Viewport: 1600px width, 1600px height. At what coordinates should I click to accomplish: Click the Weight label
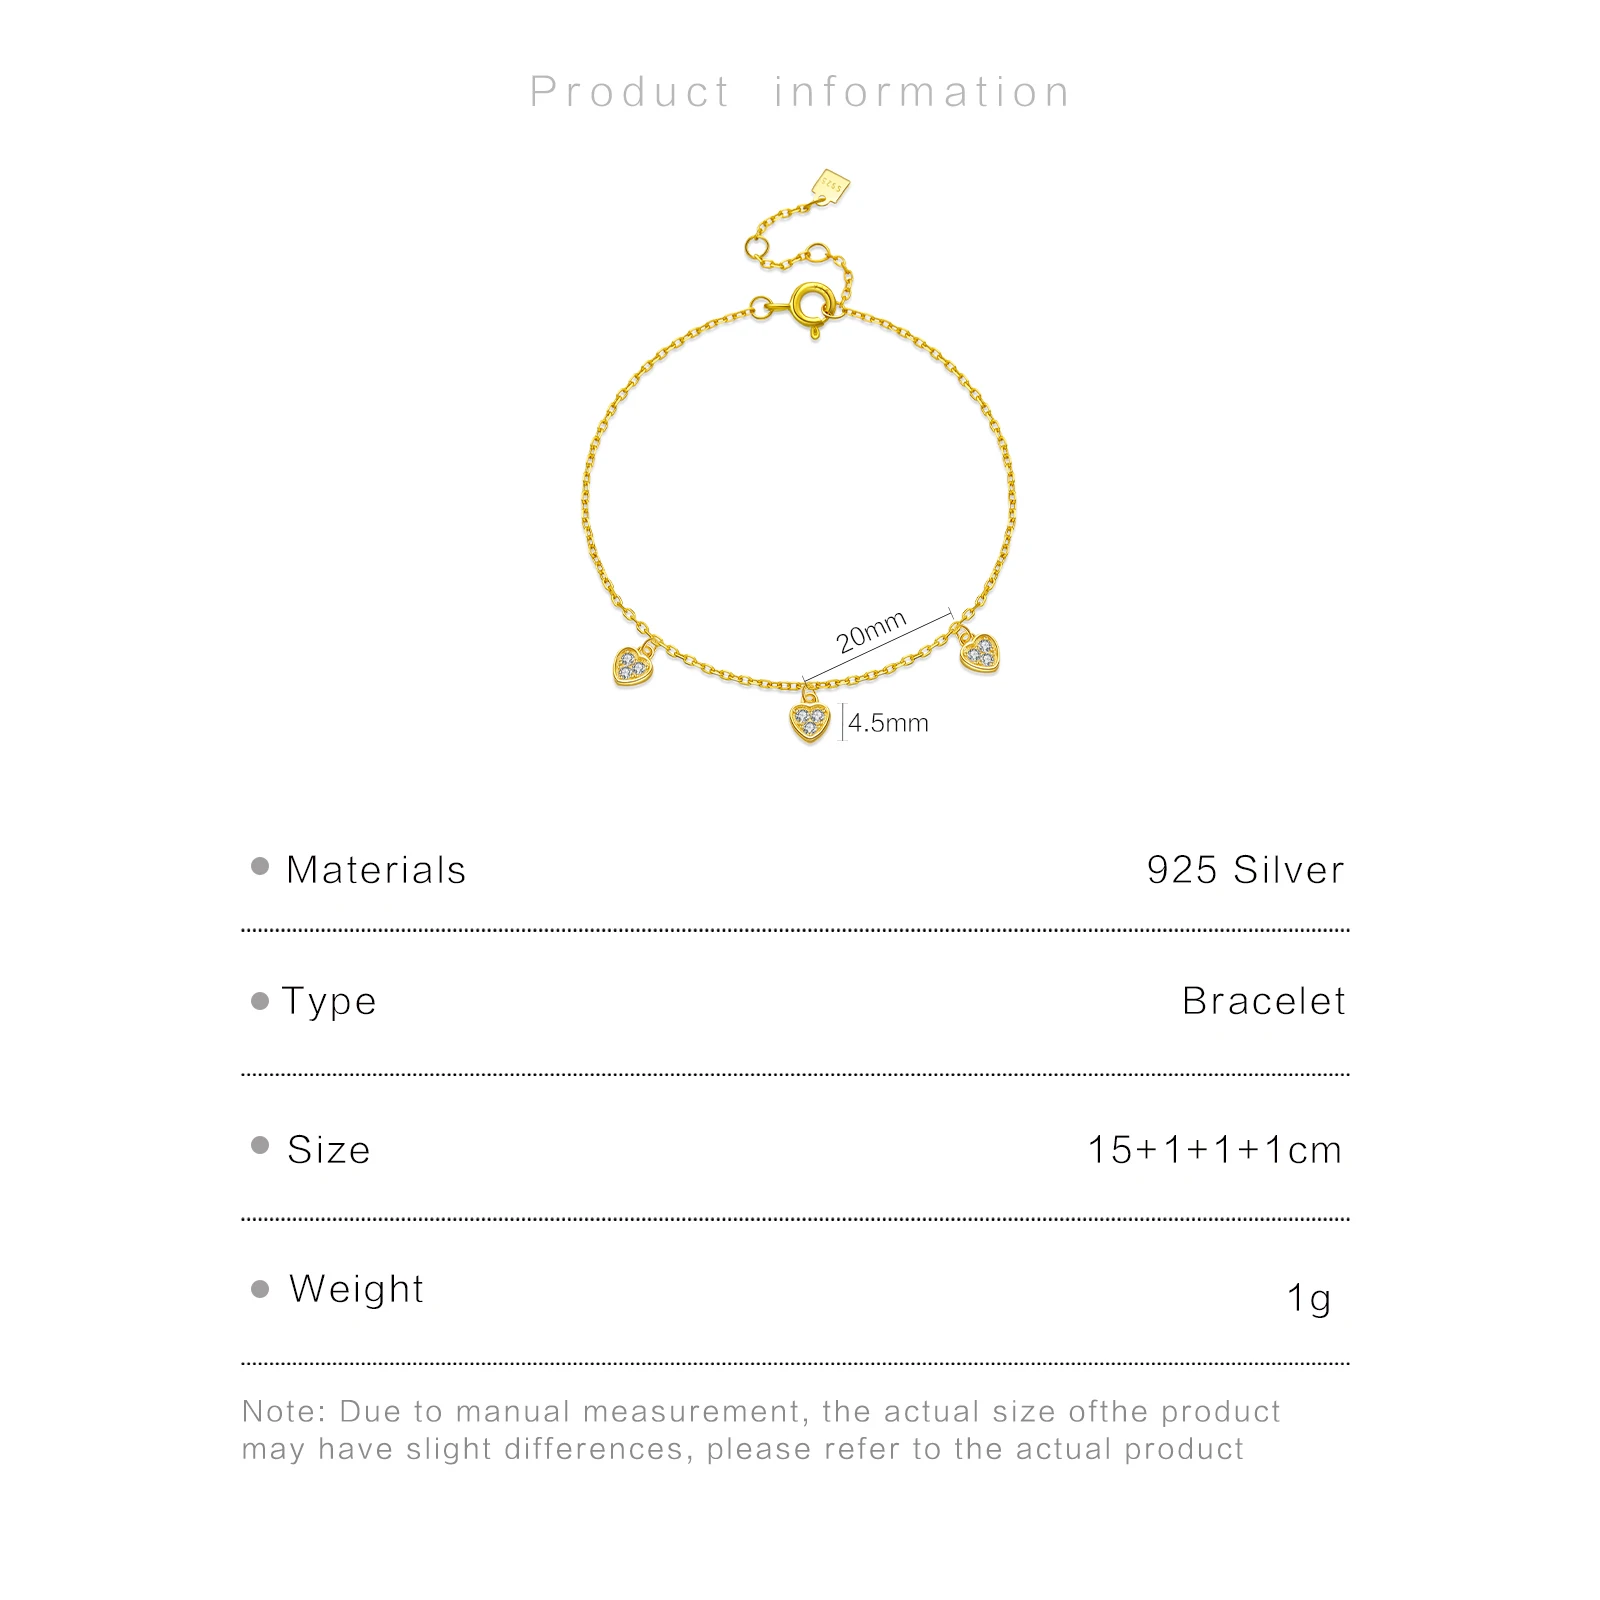coord(356,1289)
